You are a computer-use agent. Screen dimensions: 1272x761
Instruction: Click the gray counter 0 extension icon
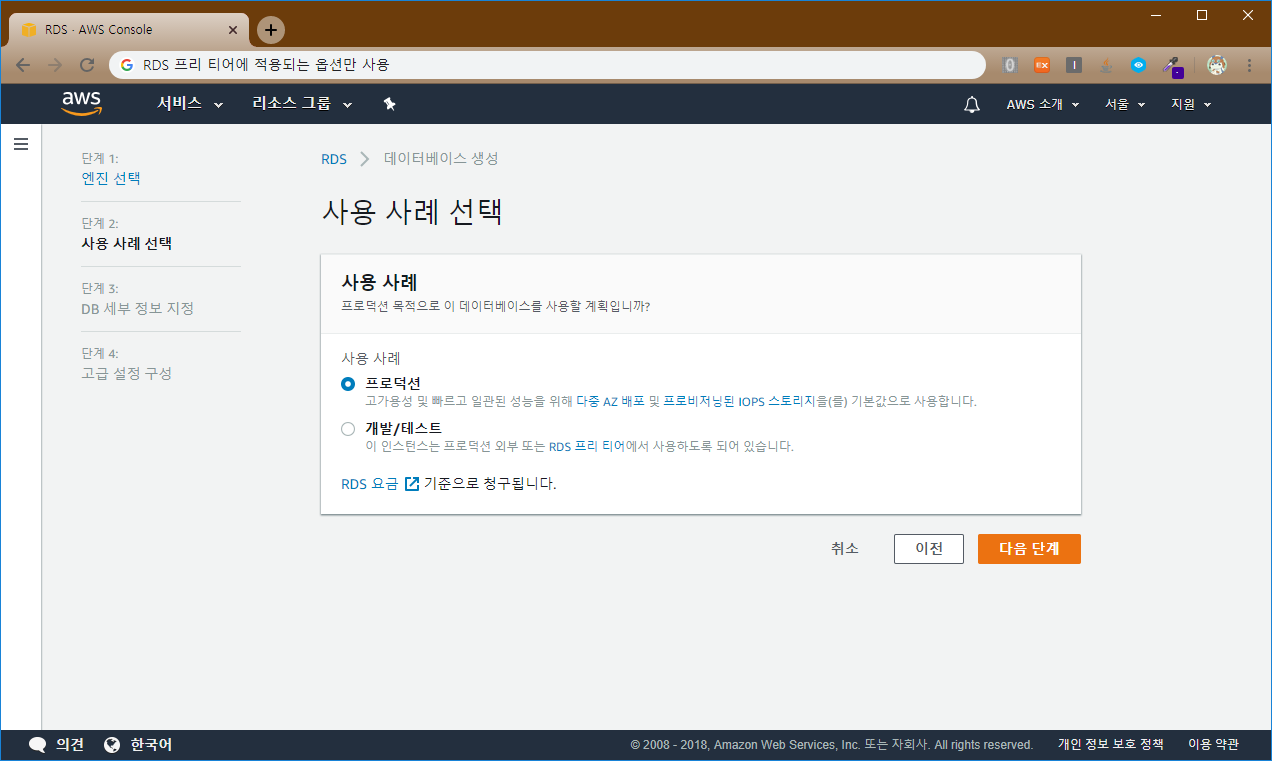1010,65
